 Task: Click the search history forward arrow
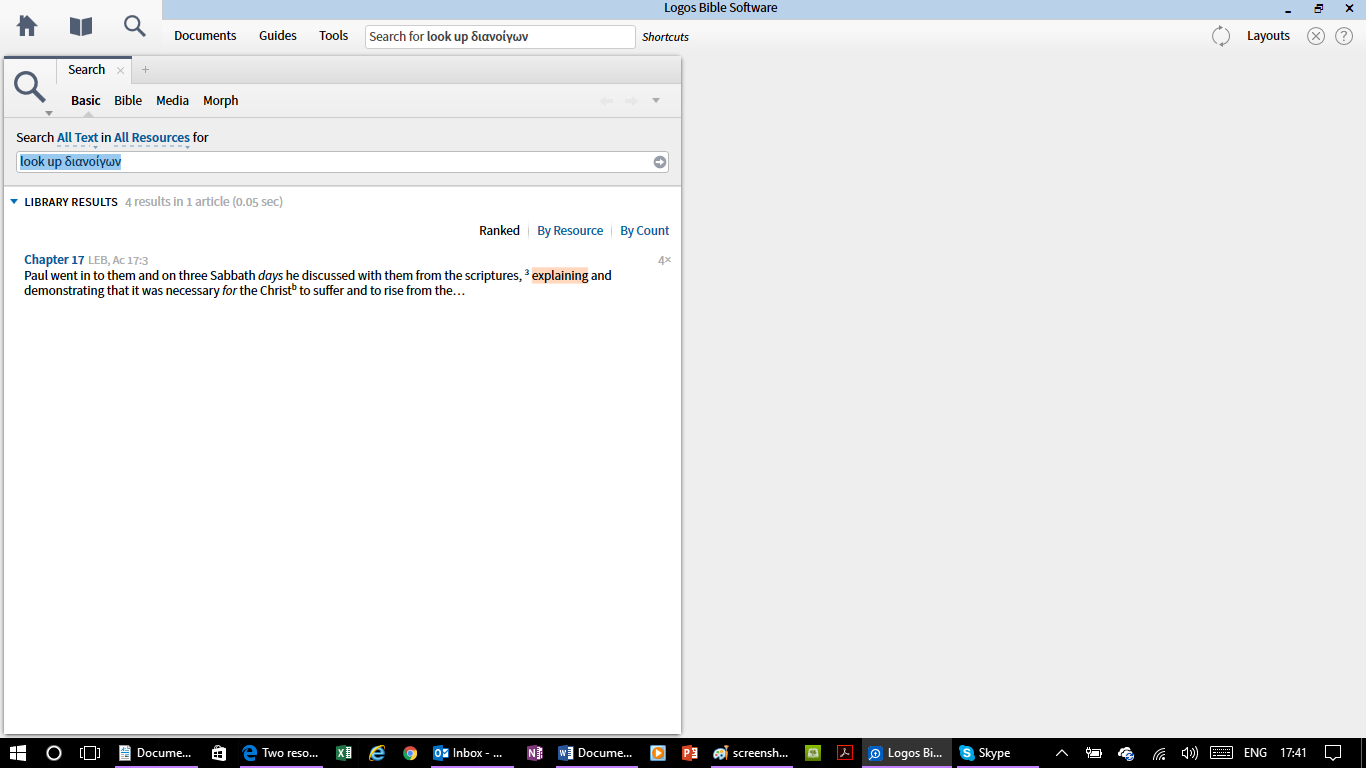(x=631, y=101)
